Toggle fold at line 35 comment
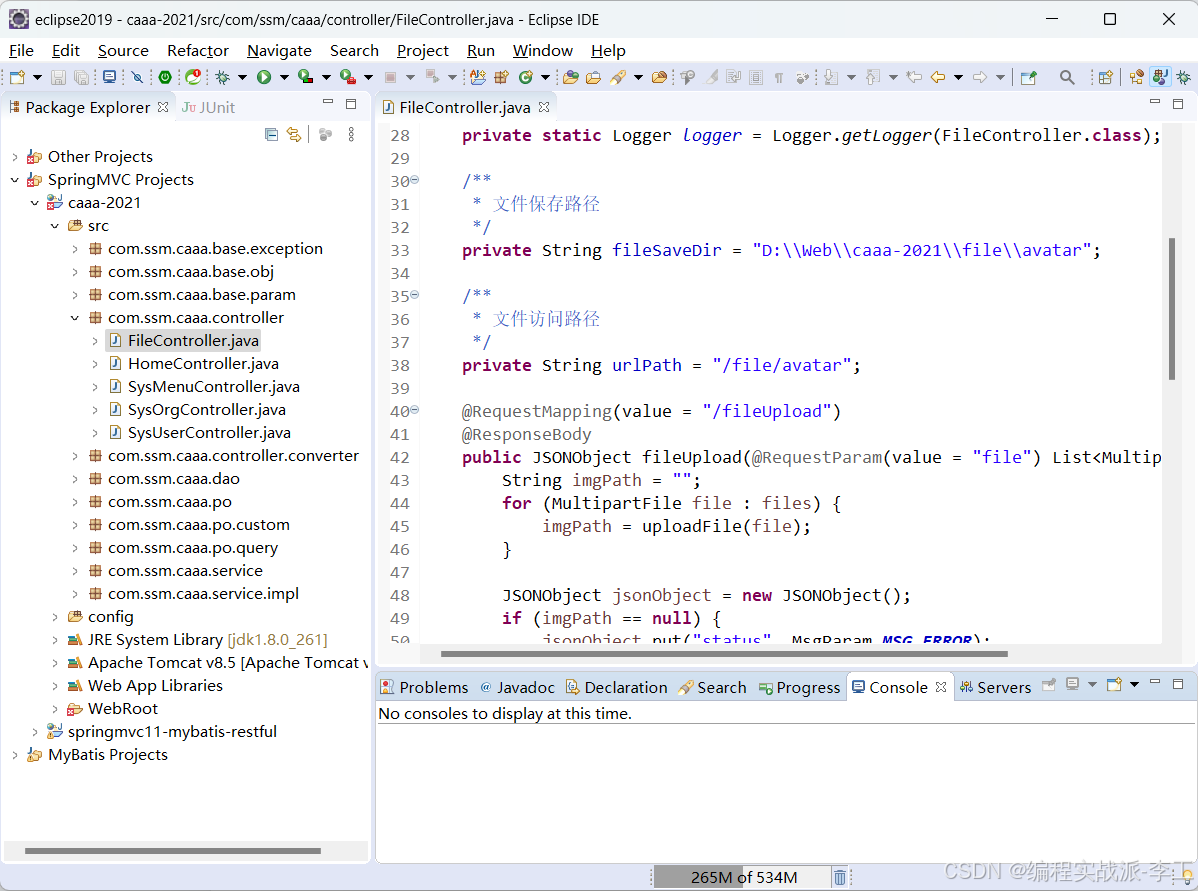This screenshot has width=1198, height=891. coord(415,294)
